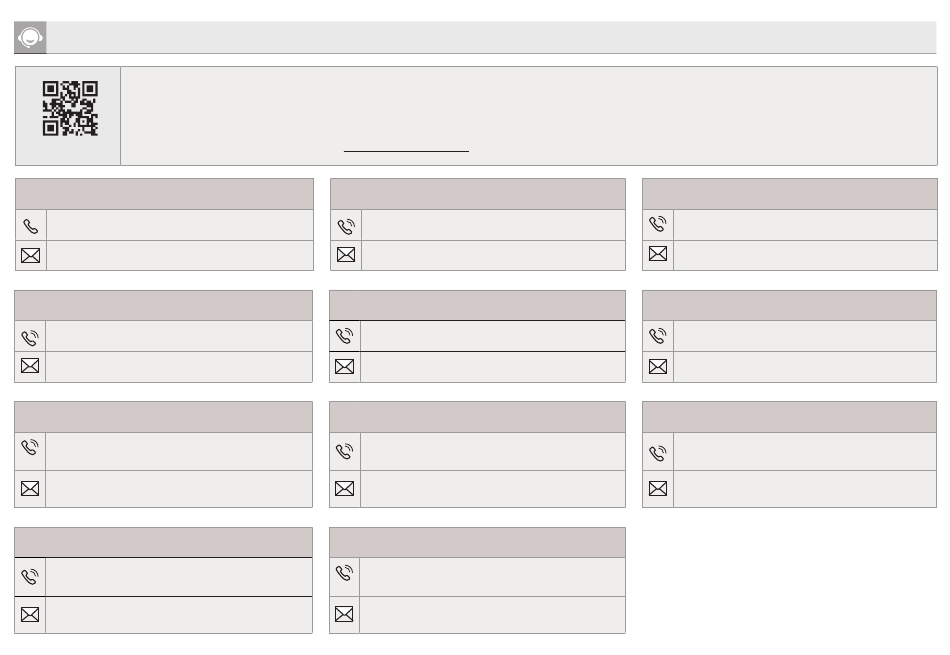Click the plain phone handset icon without sound waves

(x=30, y=226)
